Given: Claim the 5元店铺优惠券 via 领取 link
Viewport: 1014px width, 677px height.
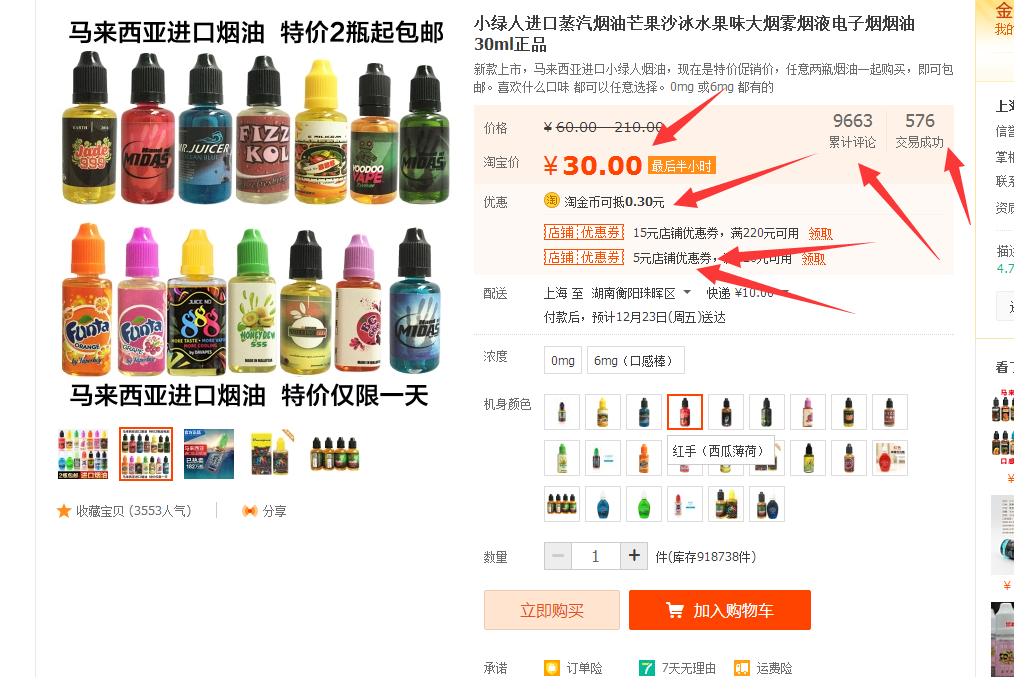Looking at the screenshot, I should pyautogui.click(x=814, y=259).
